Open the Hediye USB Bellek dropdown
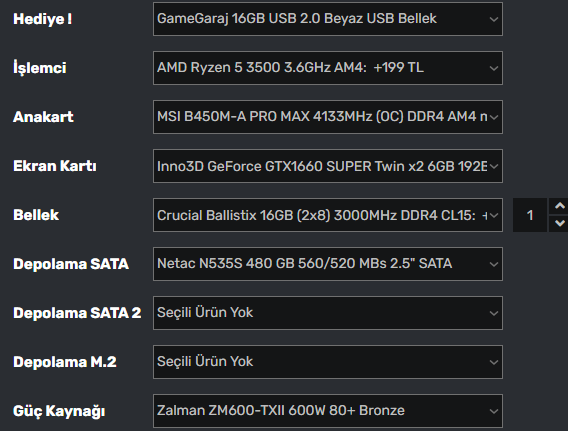 328,19
